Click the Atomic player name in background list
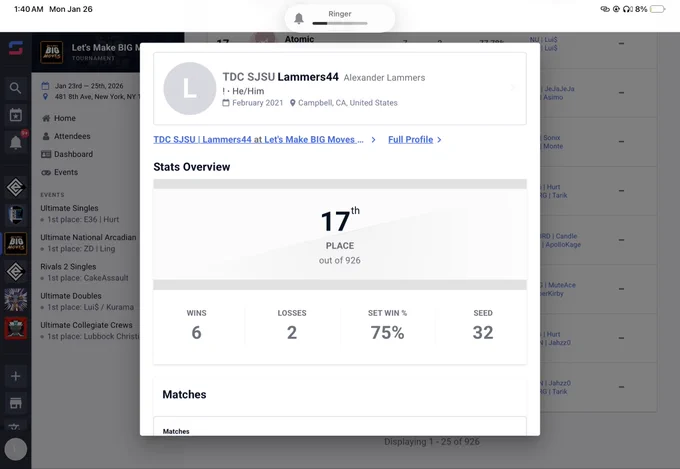The image size is (680, 469). click(299, 39)
